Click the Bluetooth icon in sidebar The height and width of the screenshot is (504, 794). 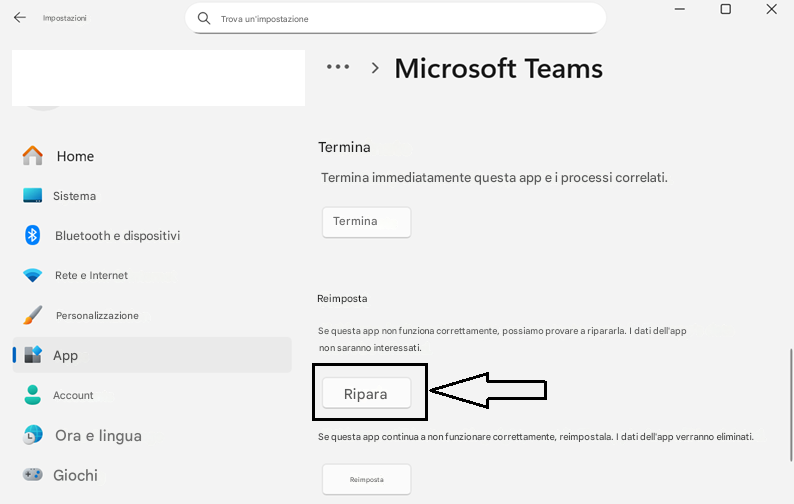(32, 235)
